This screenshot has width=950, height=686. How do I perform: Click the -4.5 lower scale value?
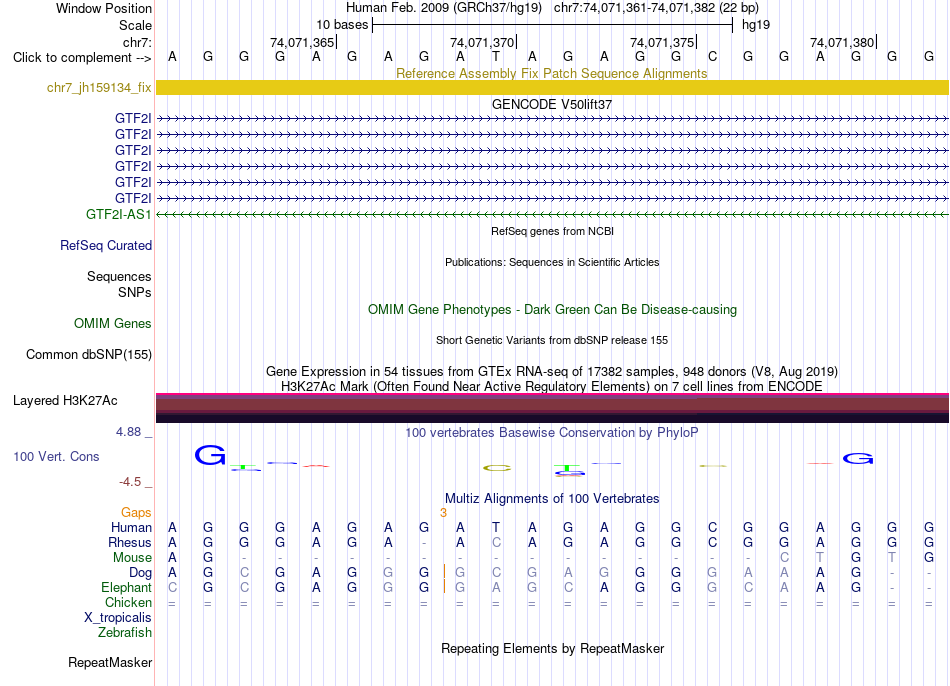pyautogui.click(x=130, y=482)
